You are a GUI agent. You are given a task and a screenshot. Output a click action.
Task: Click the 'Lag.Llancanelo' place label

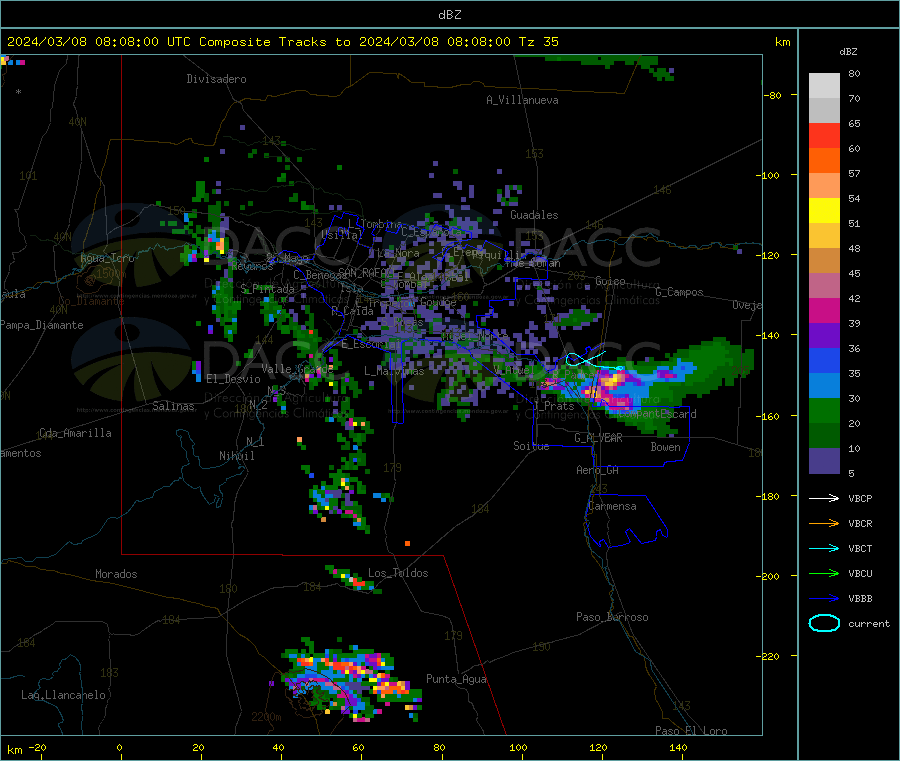[63, 695]
